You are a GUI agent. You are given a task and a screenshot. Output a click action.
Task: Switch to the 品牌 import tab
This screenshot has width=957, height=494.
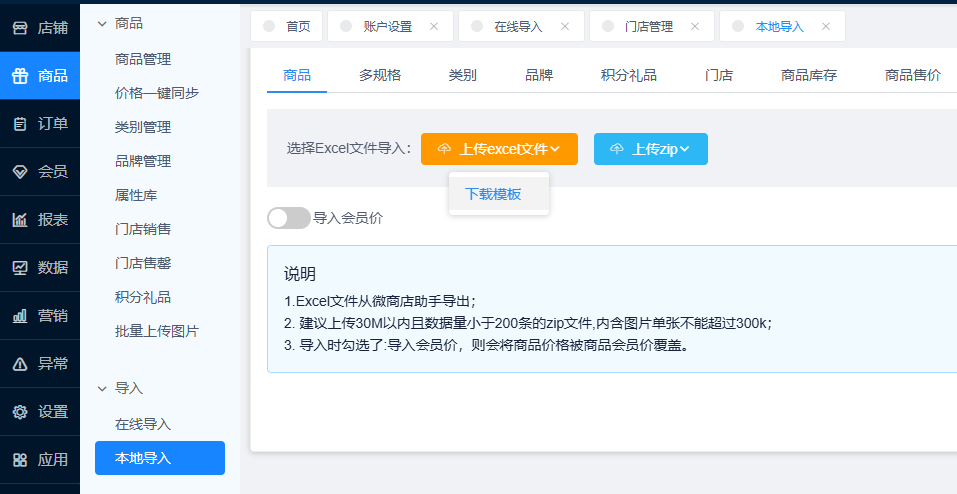pyautogui.click(x=539, y=76)
